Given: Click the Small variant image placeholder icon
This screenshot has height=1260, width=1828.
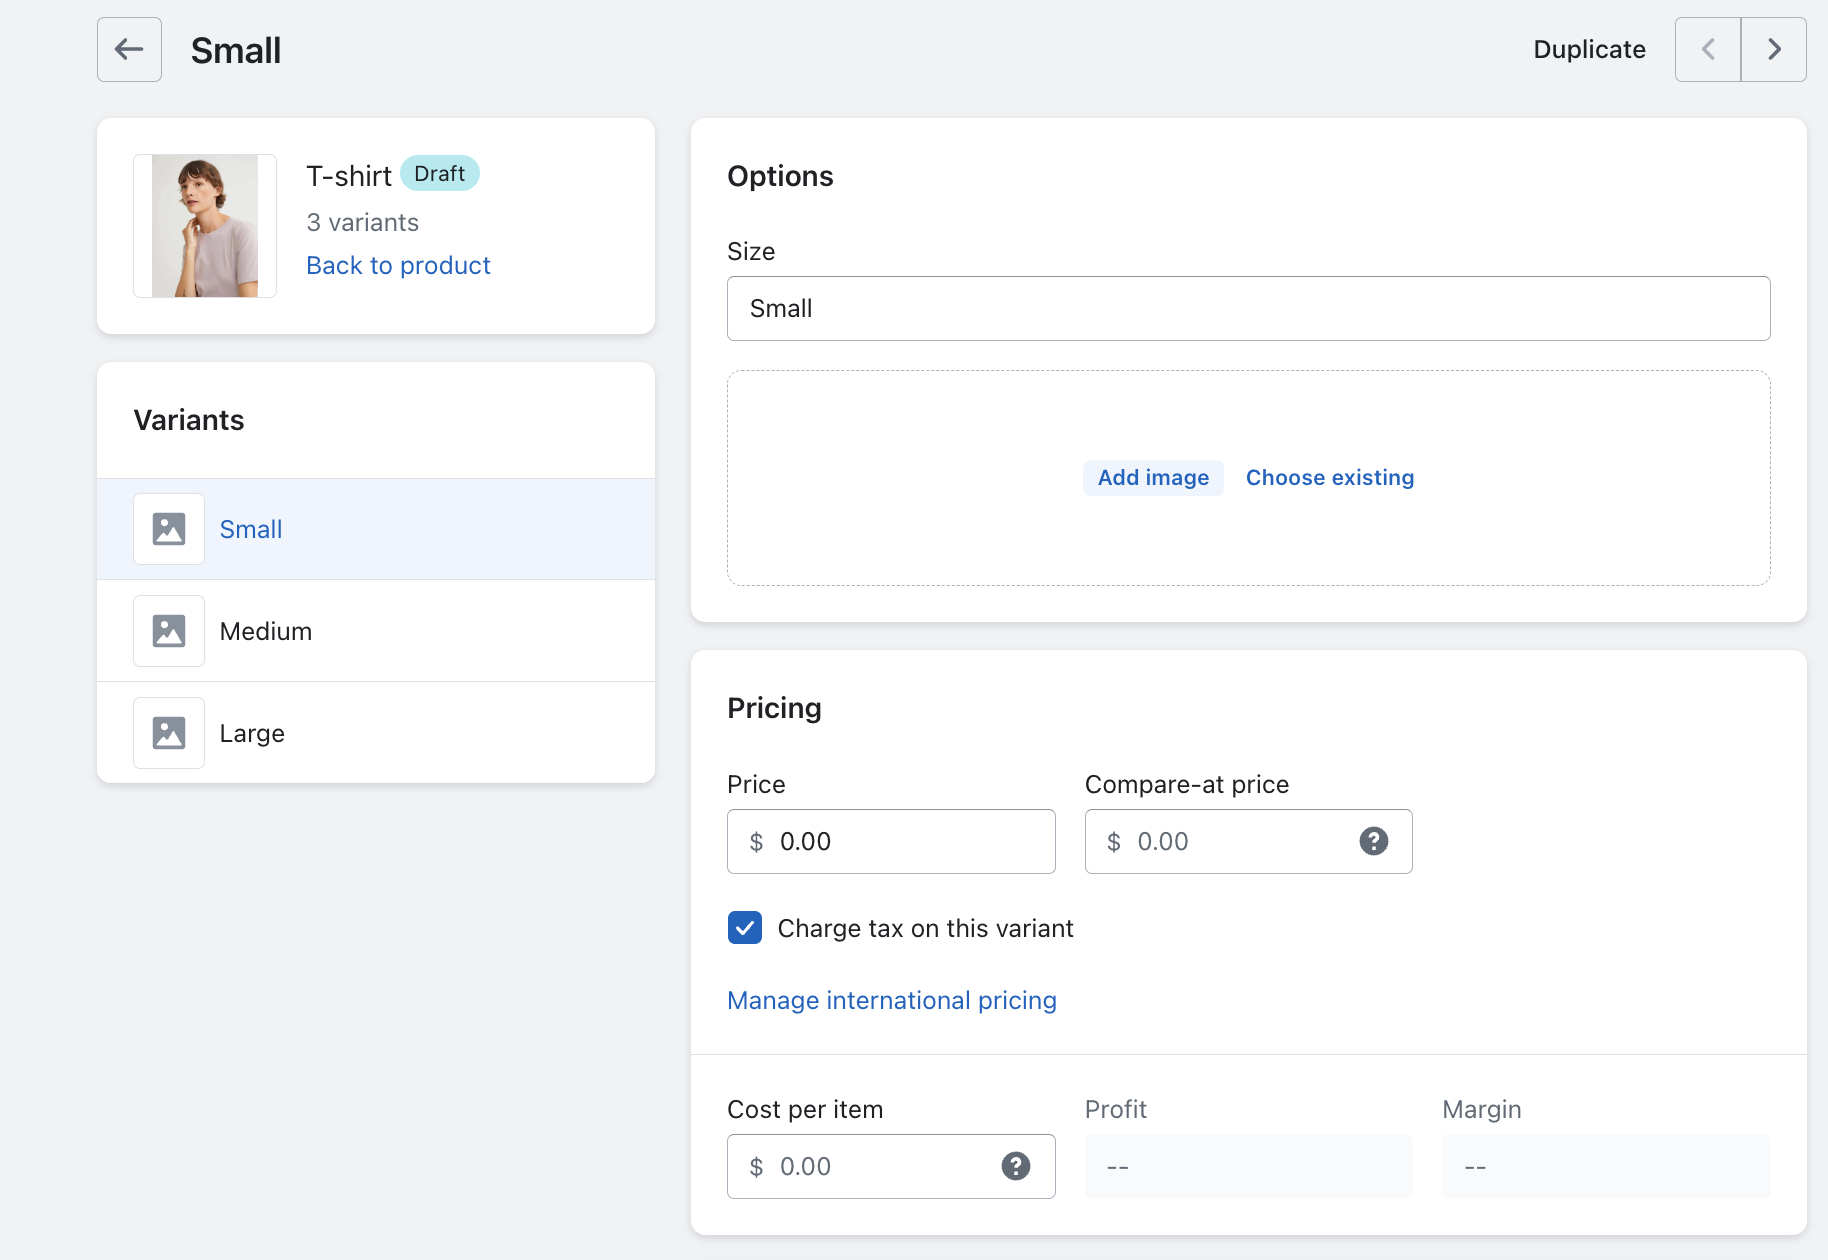Looking at the screenshot, I should coord(169,529).
